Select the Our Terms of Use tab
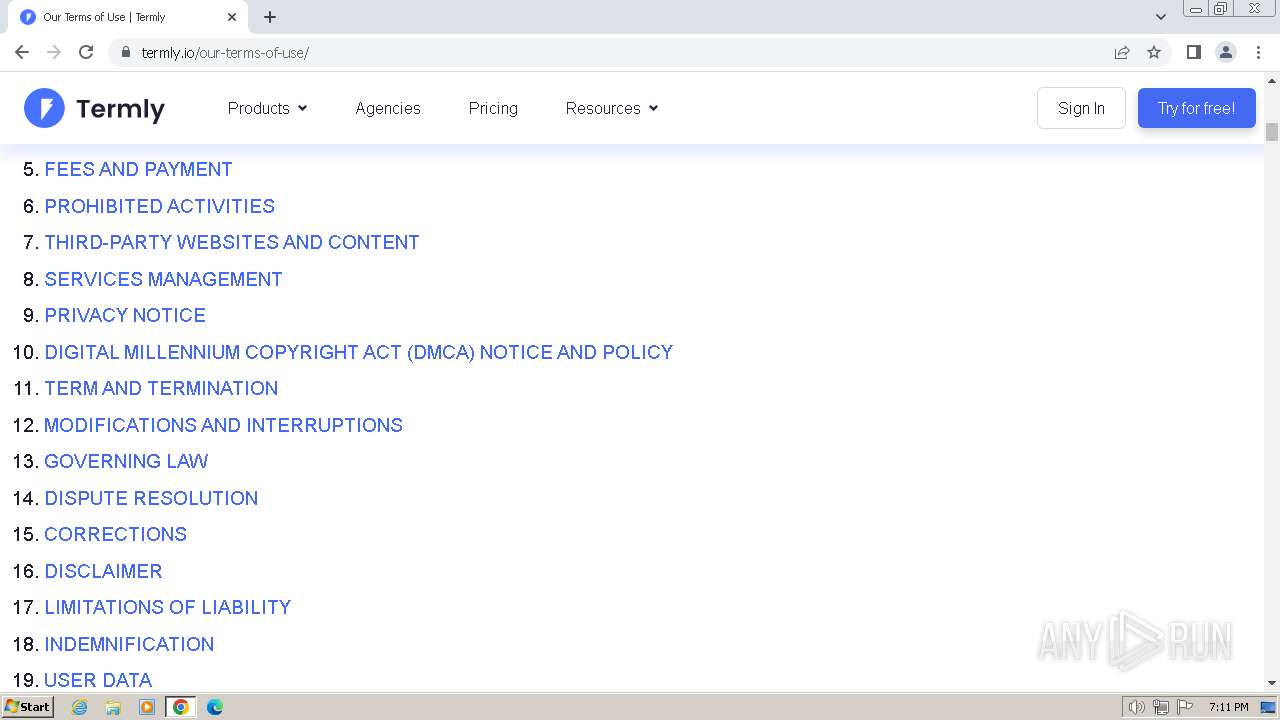 [x=127, y=17]
